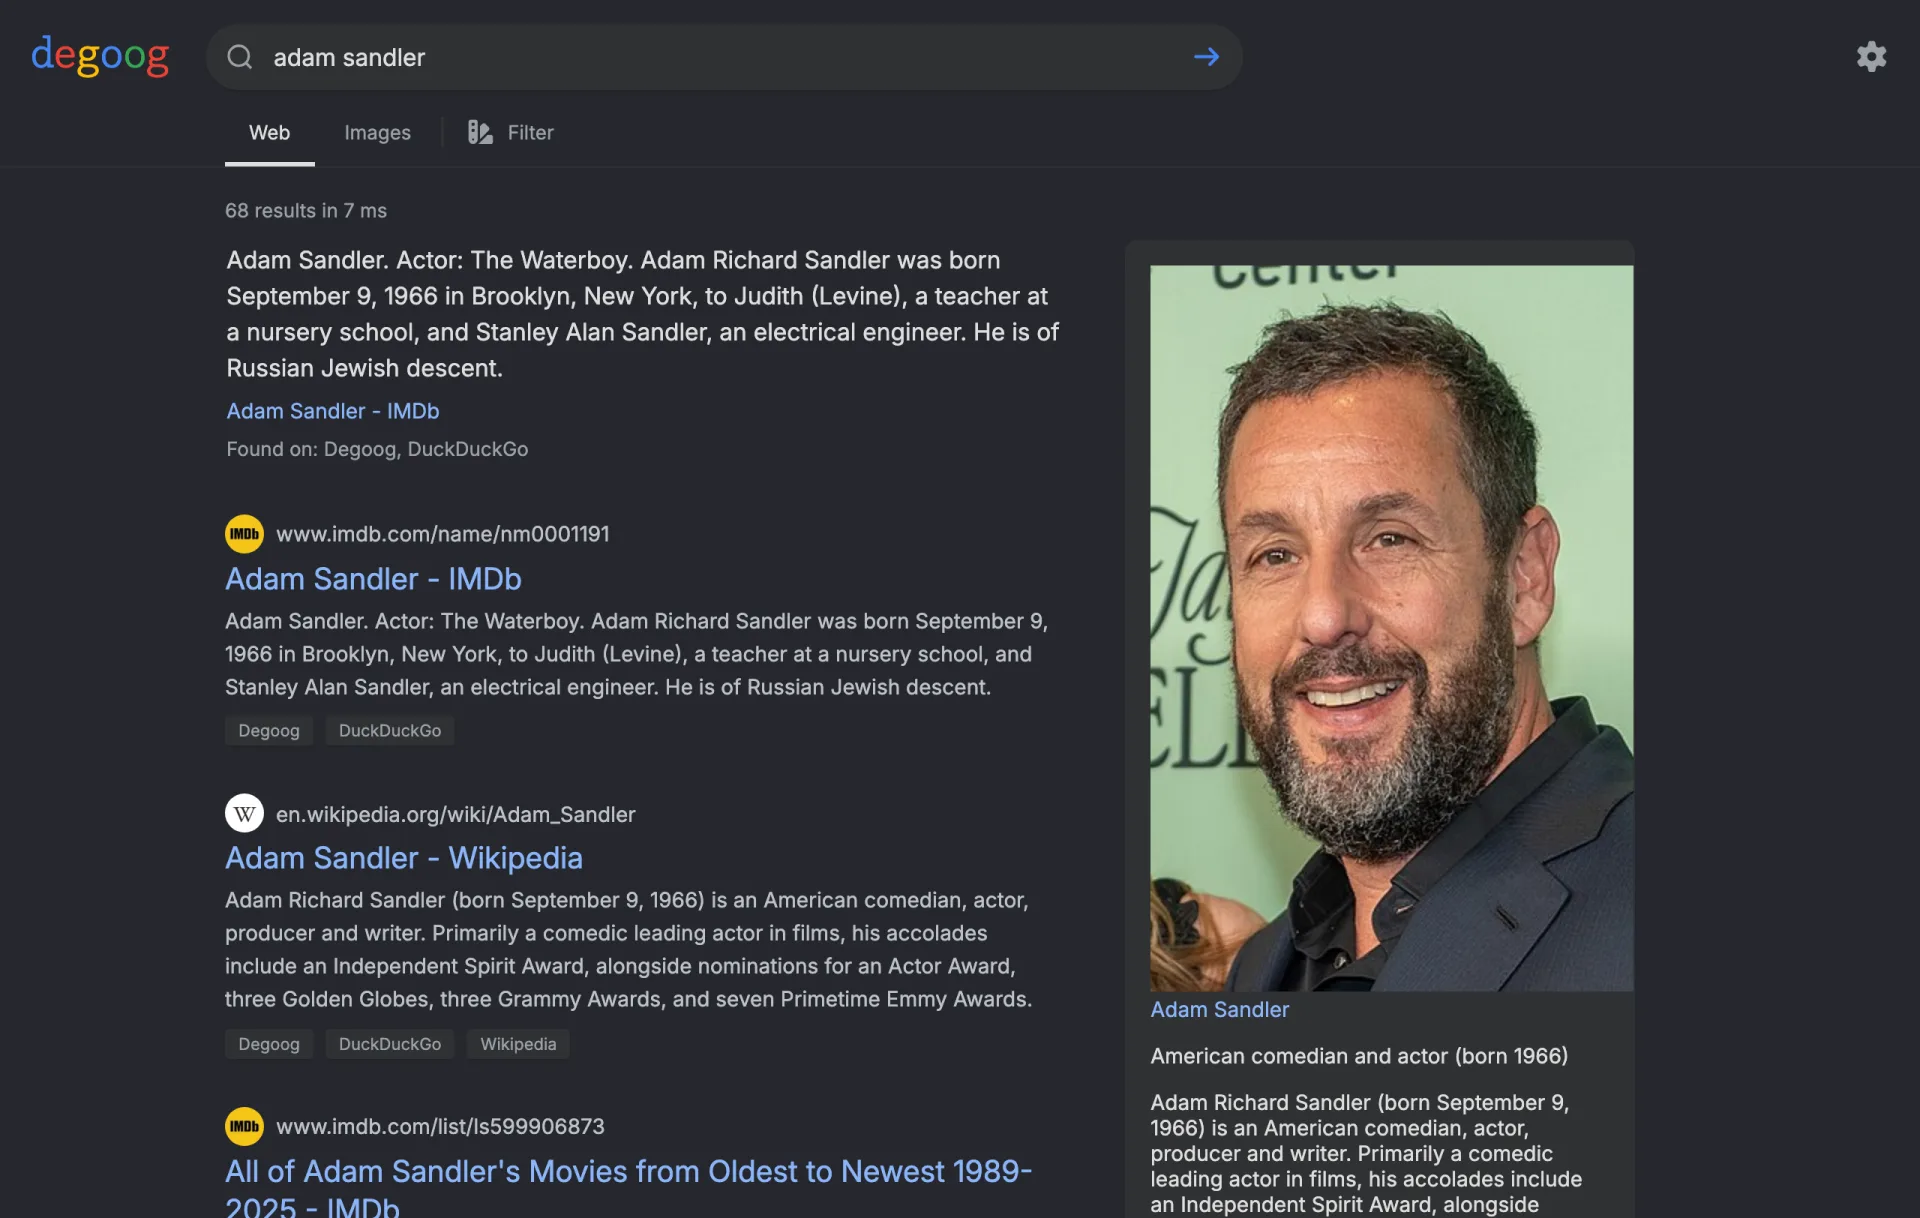
Task: Open settings via the gear icon
Action: (1871, 56)
